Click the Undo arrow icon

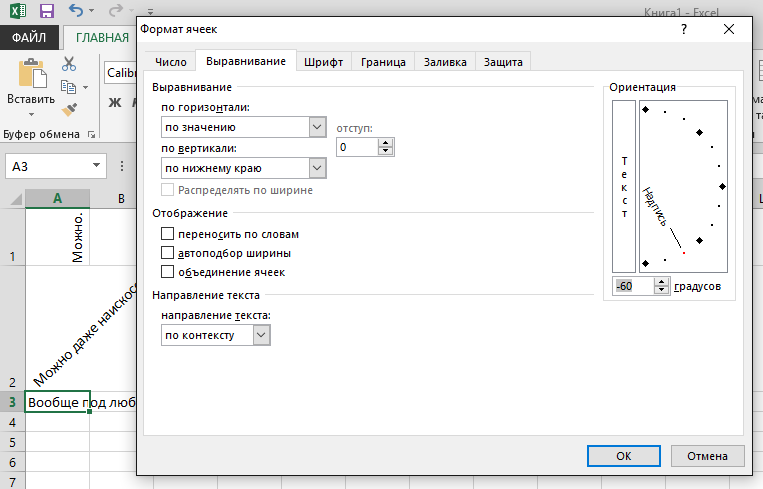click(x=75, y=10)
